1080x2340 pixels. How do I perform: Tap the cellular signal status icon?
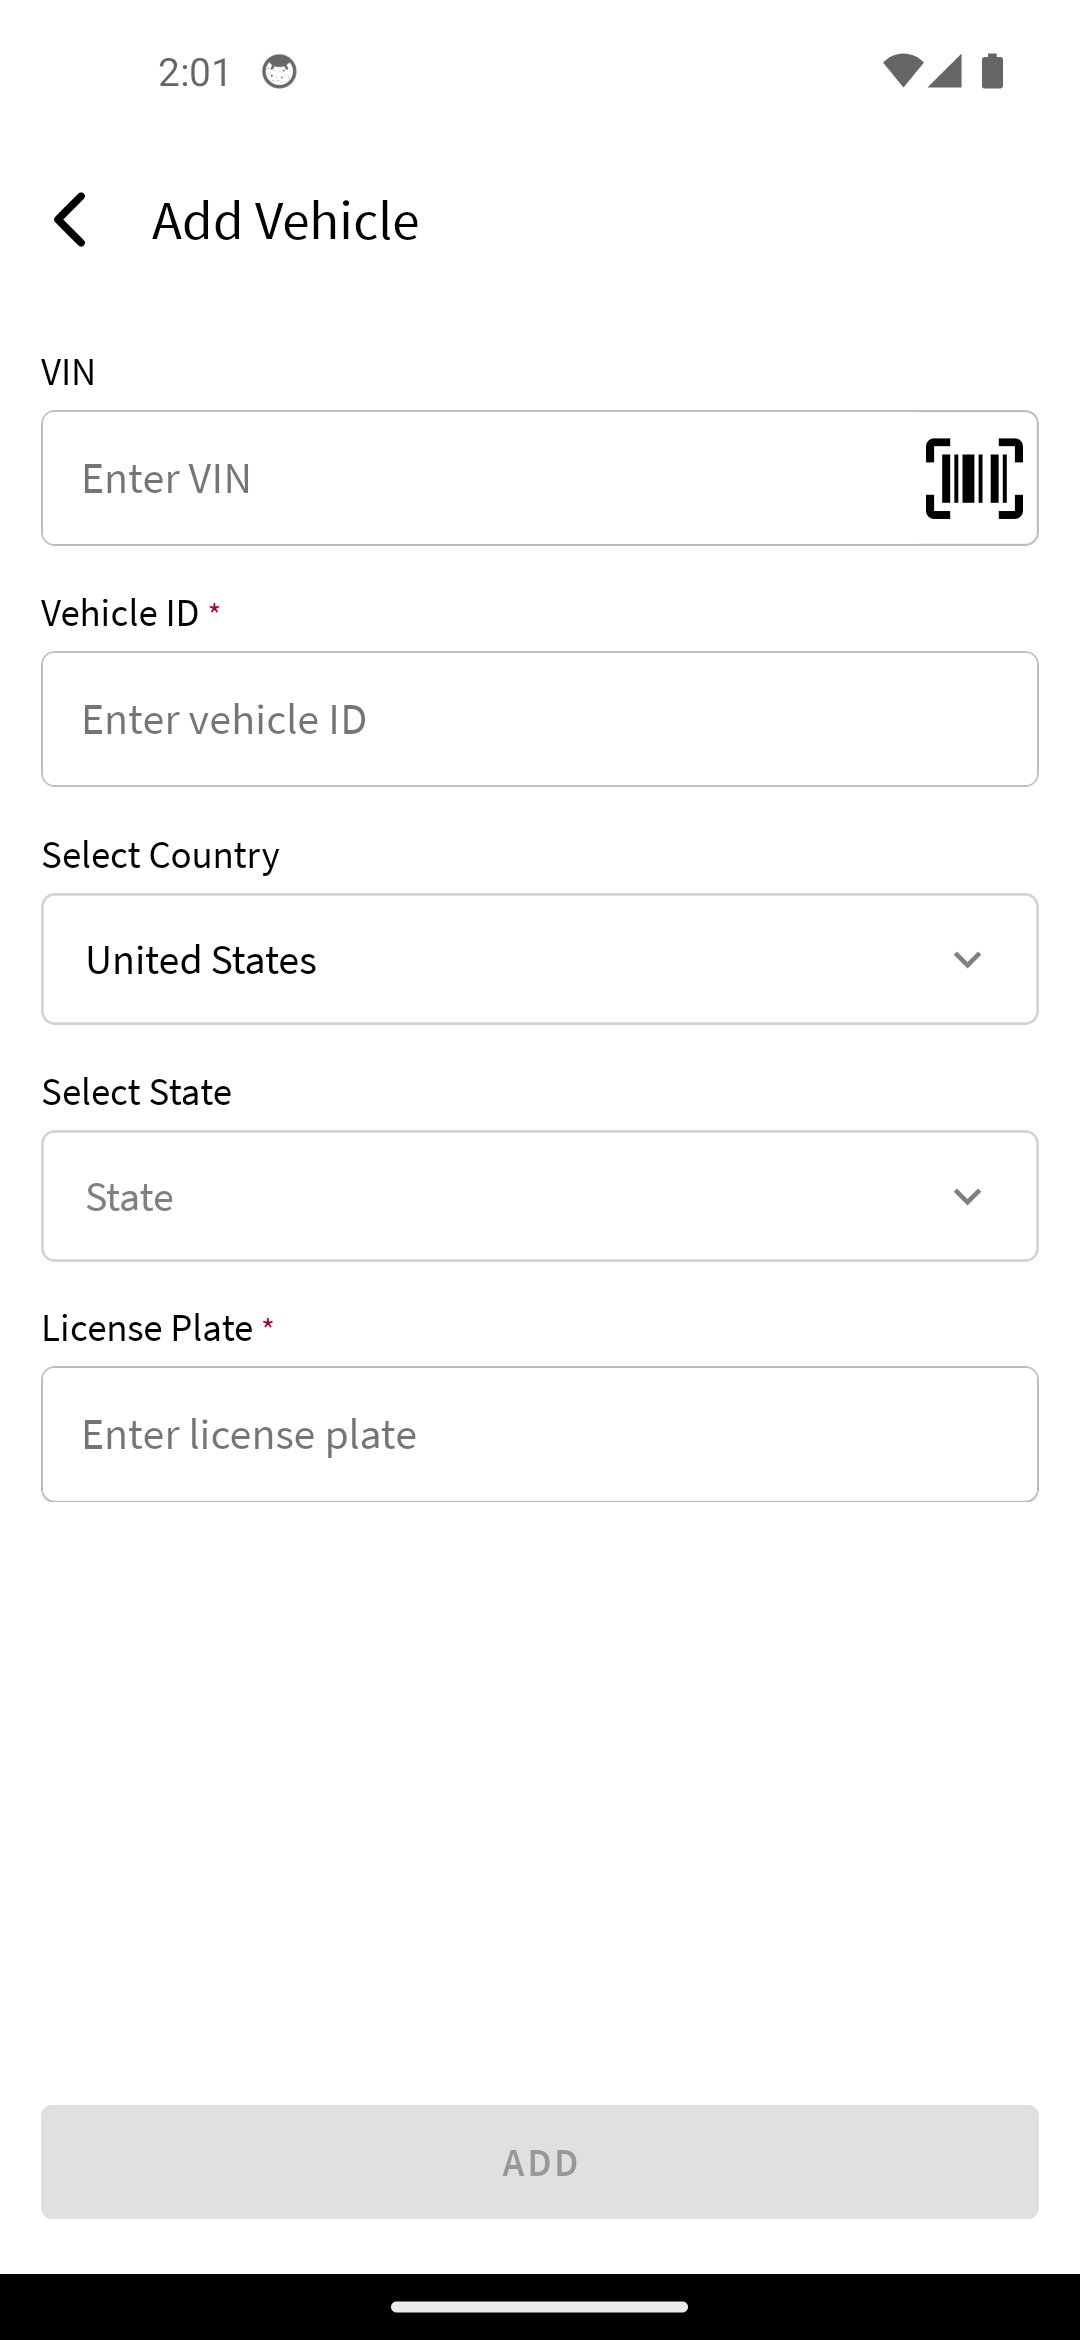click(x=945, y=71)
